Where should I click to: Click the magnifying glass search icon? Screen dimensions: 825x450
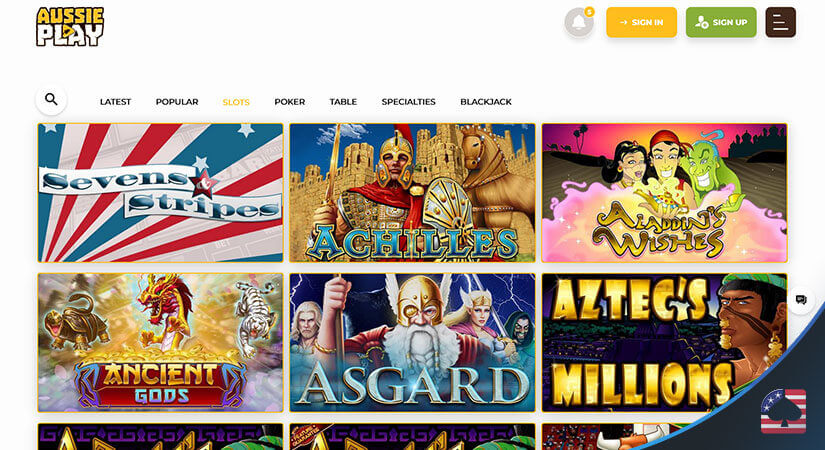[x=51, y=99]
